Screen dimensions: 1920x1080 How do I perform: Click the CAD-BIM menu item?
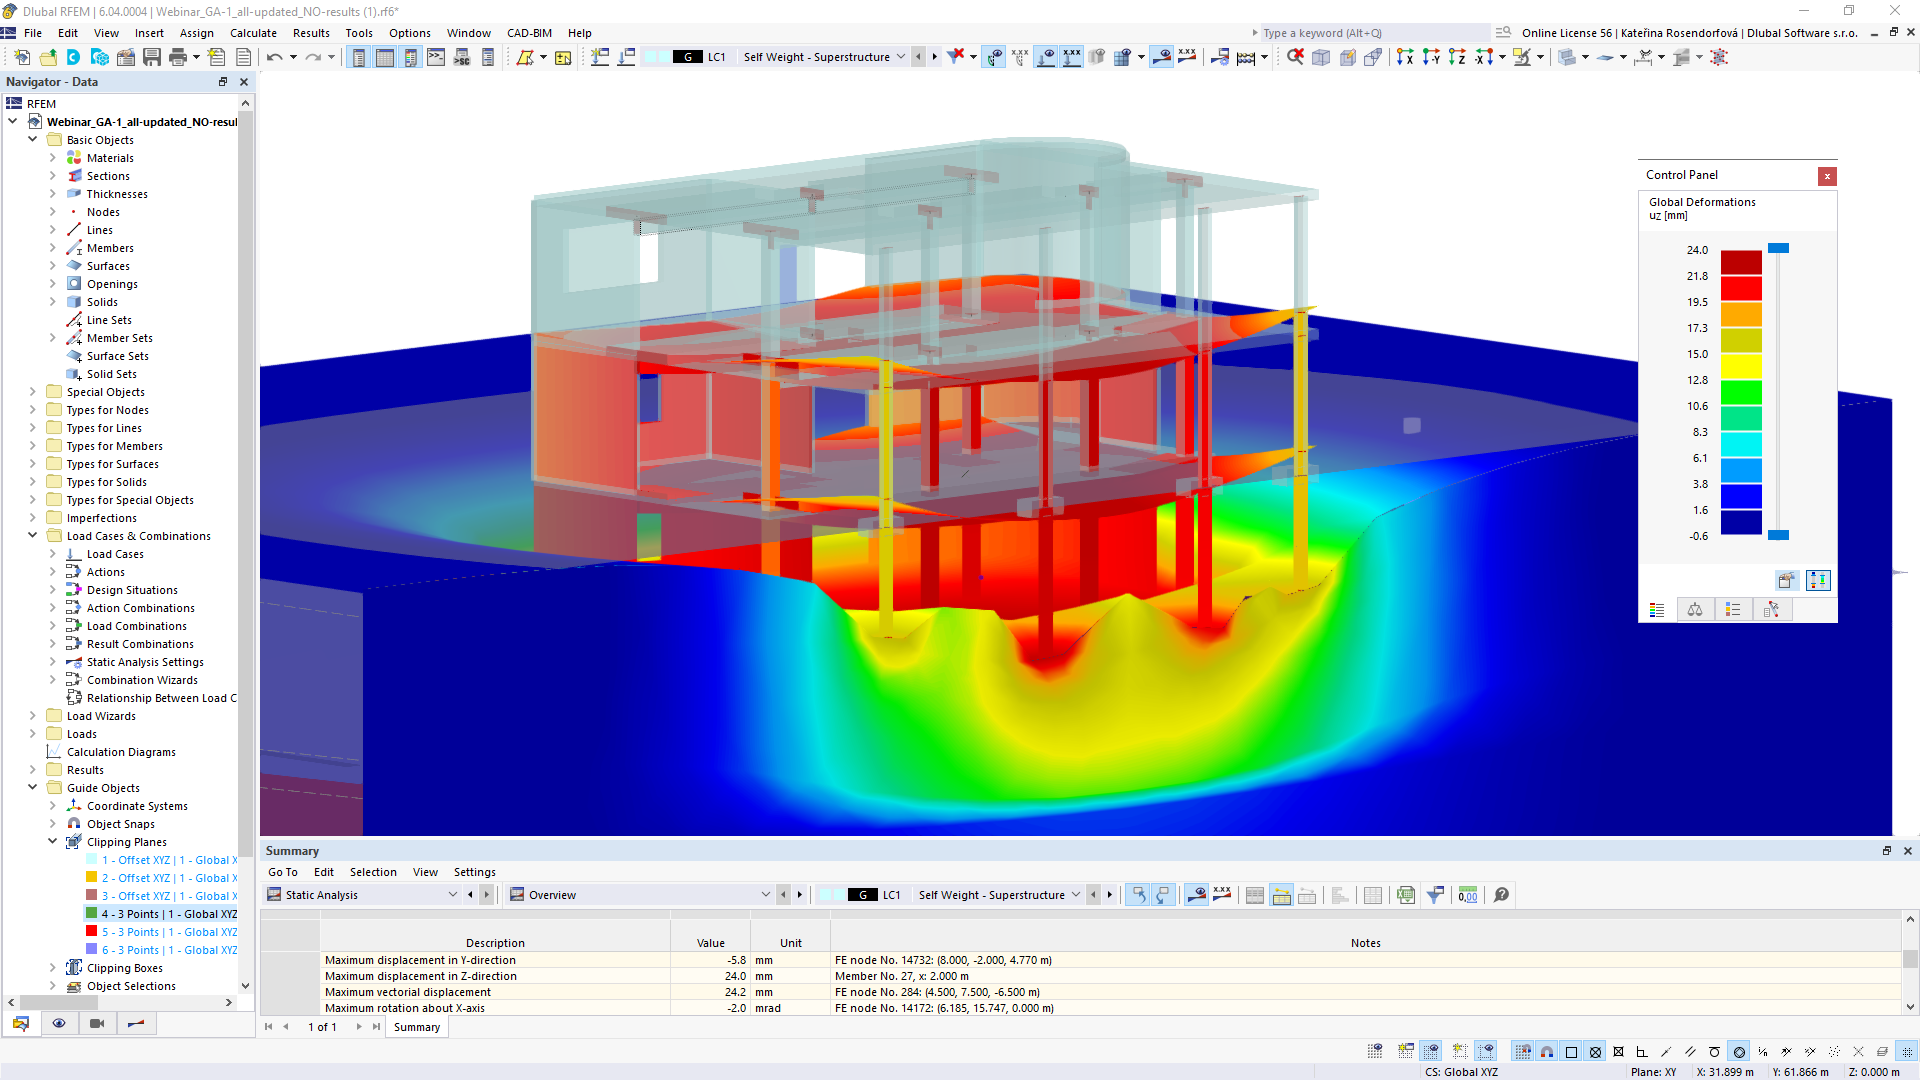coord(527,33)
